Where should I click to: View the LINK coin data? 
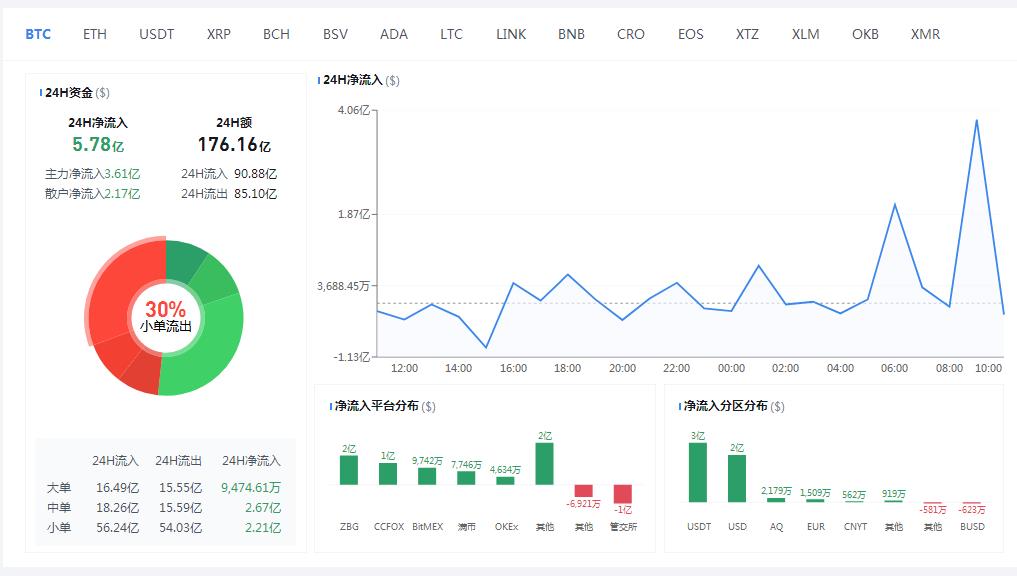510,33
